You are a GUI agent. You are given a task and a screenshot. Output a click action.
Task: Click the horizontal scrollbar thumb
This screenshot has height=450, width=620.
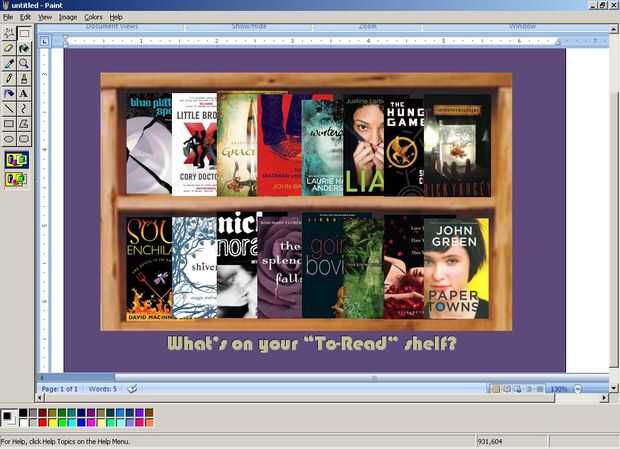[x=299, y=398]
